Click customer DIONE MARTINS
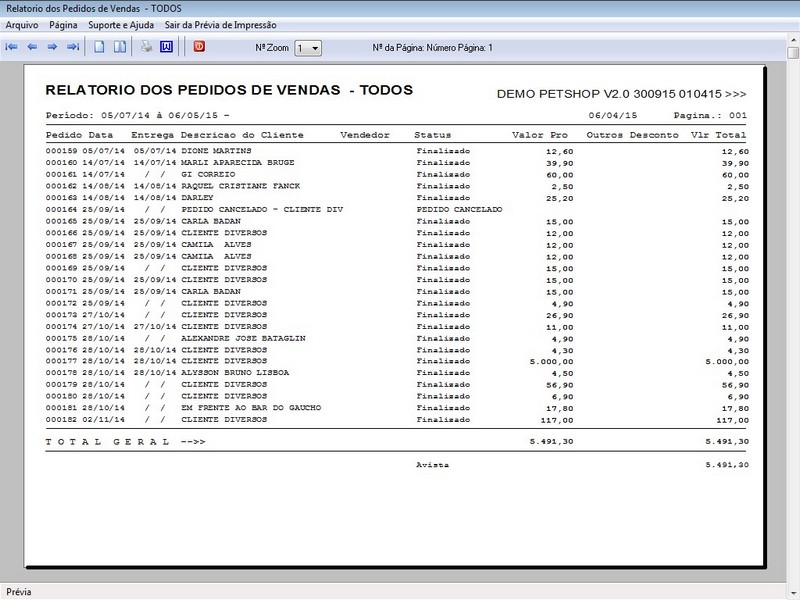800x600 pixels. tap(216, 151)
